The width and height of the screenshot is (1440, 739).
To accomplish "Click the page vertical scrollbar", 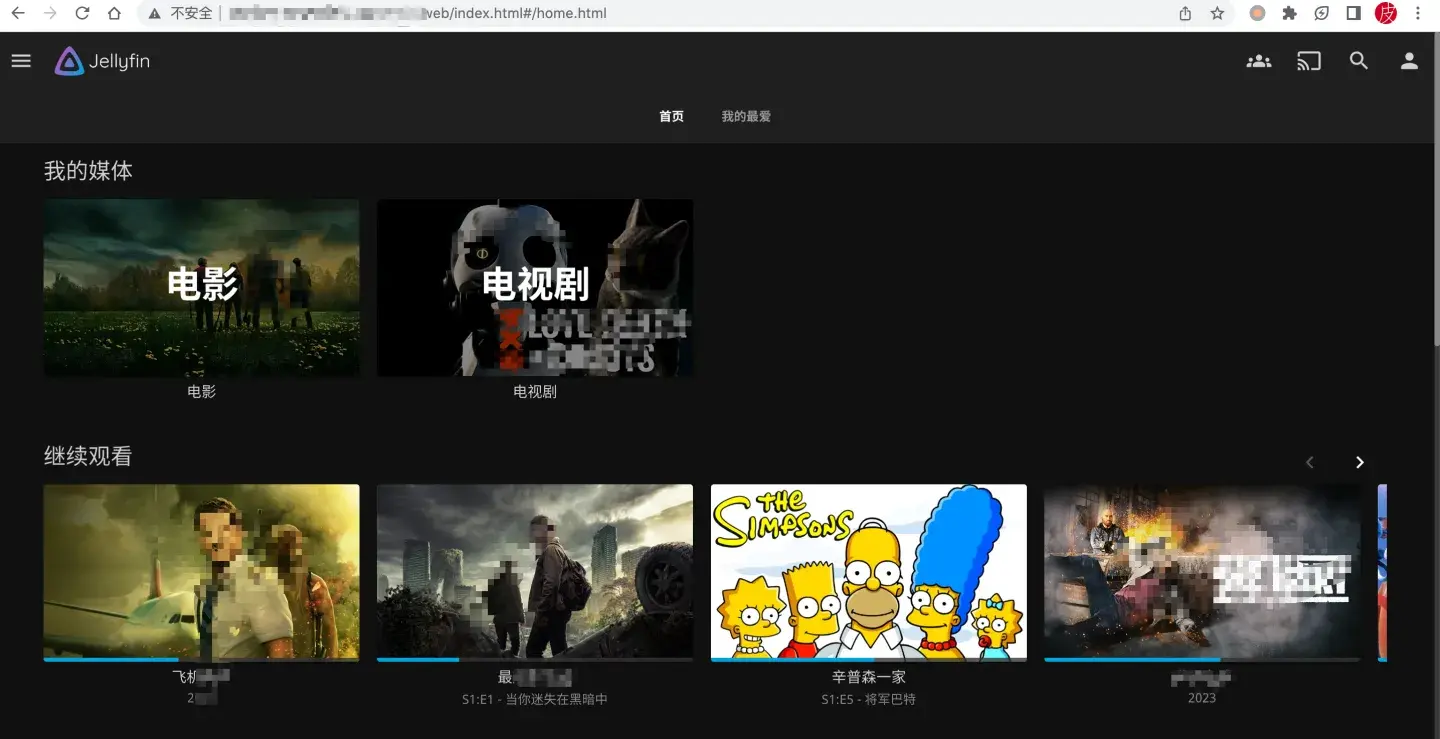I will coord(1435,190).
